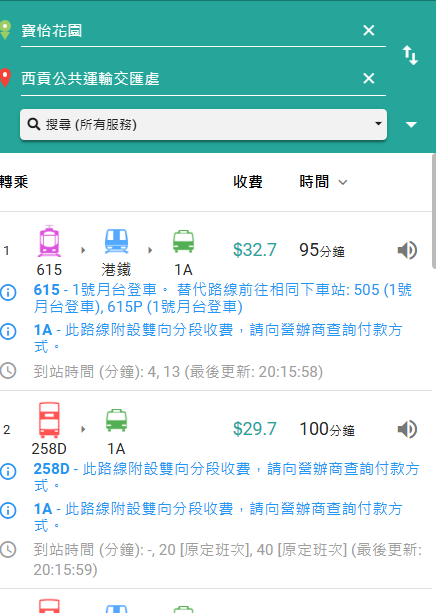Click the 轉乘 column header
The height and width of the screenshot is (613, 436).
point(14,182)
